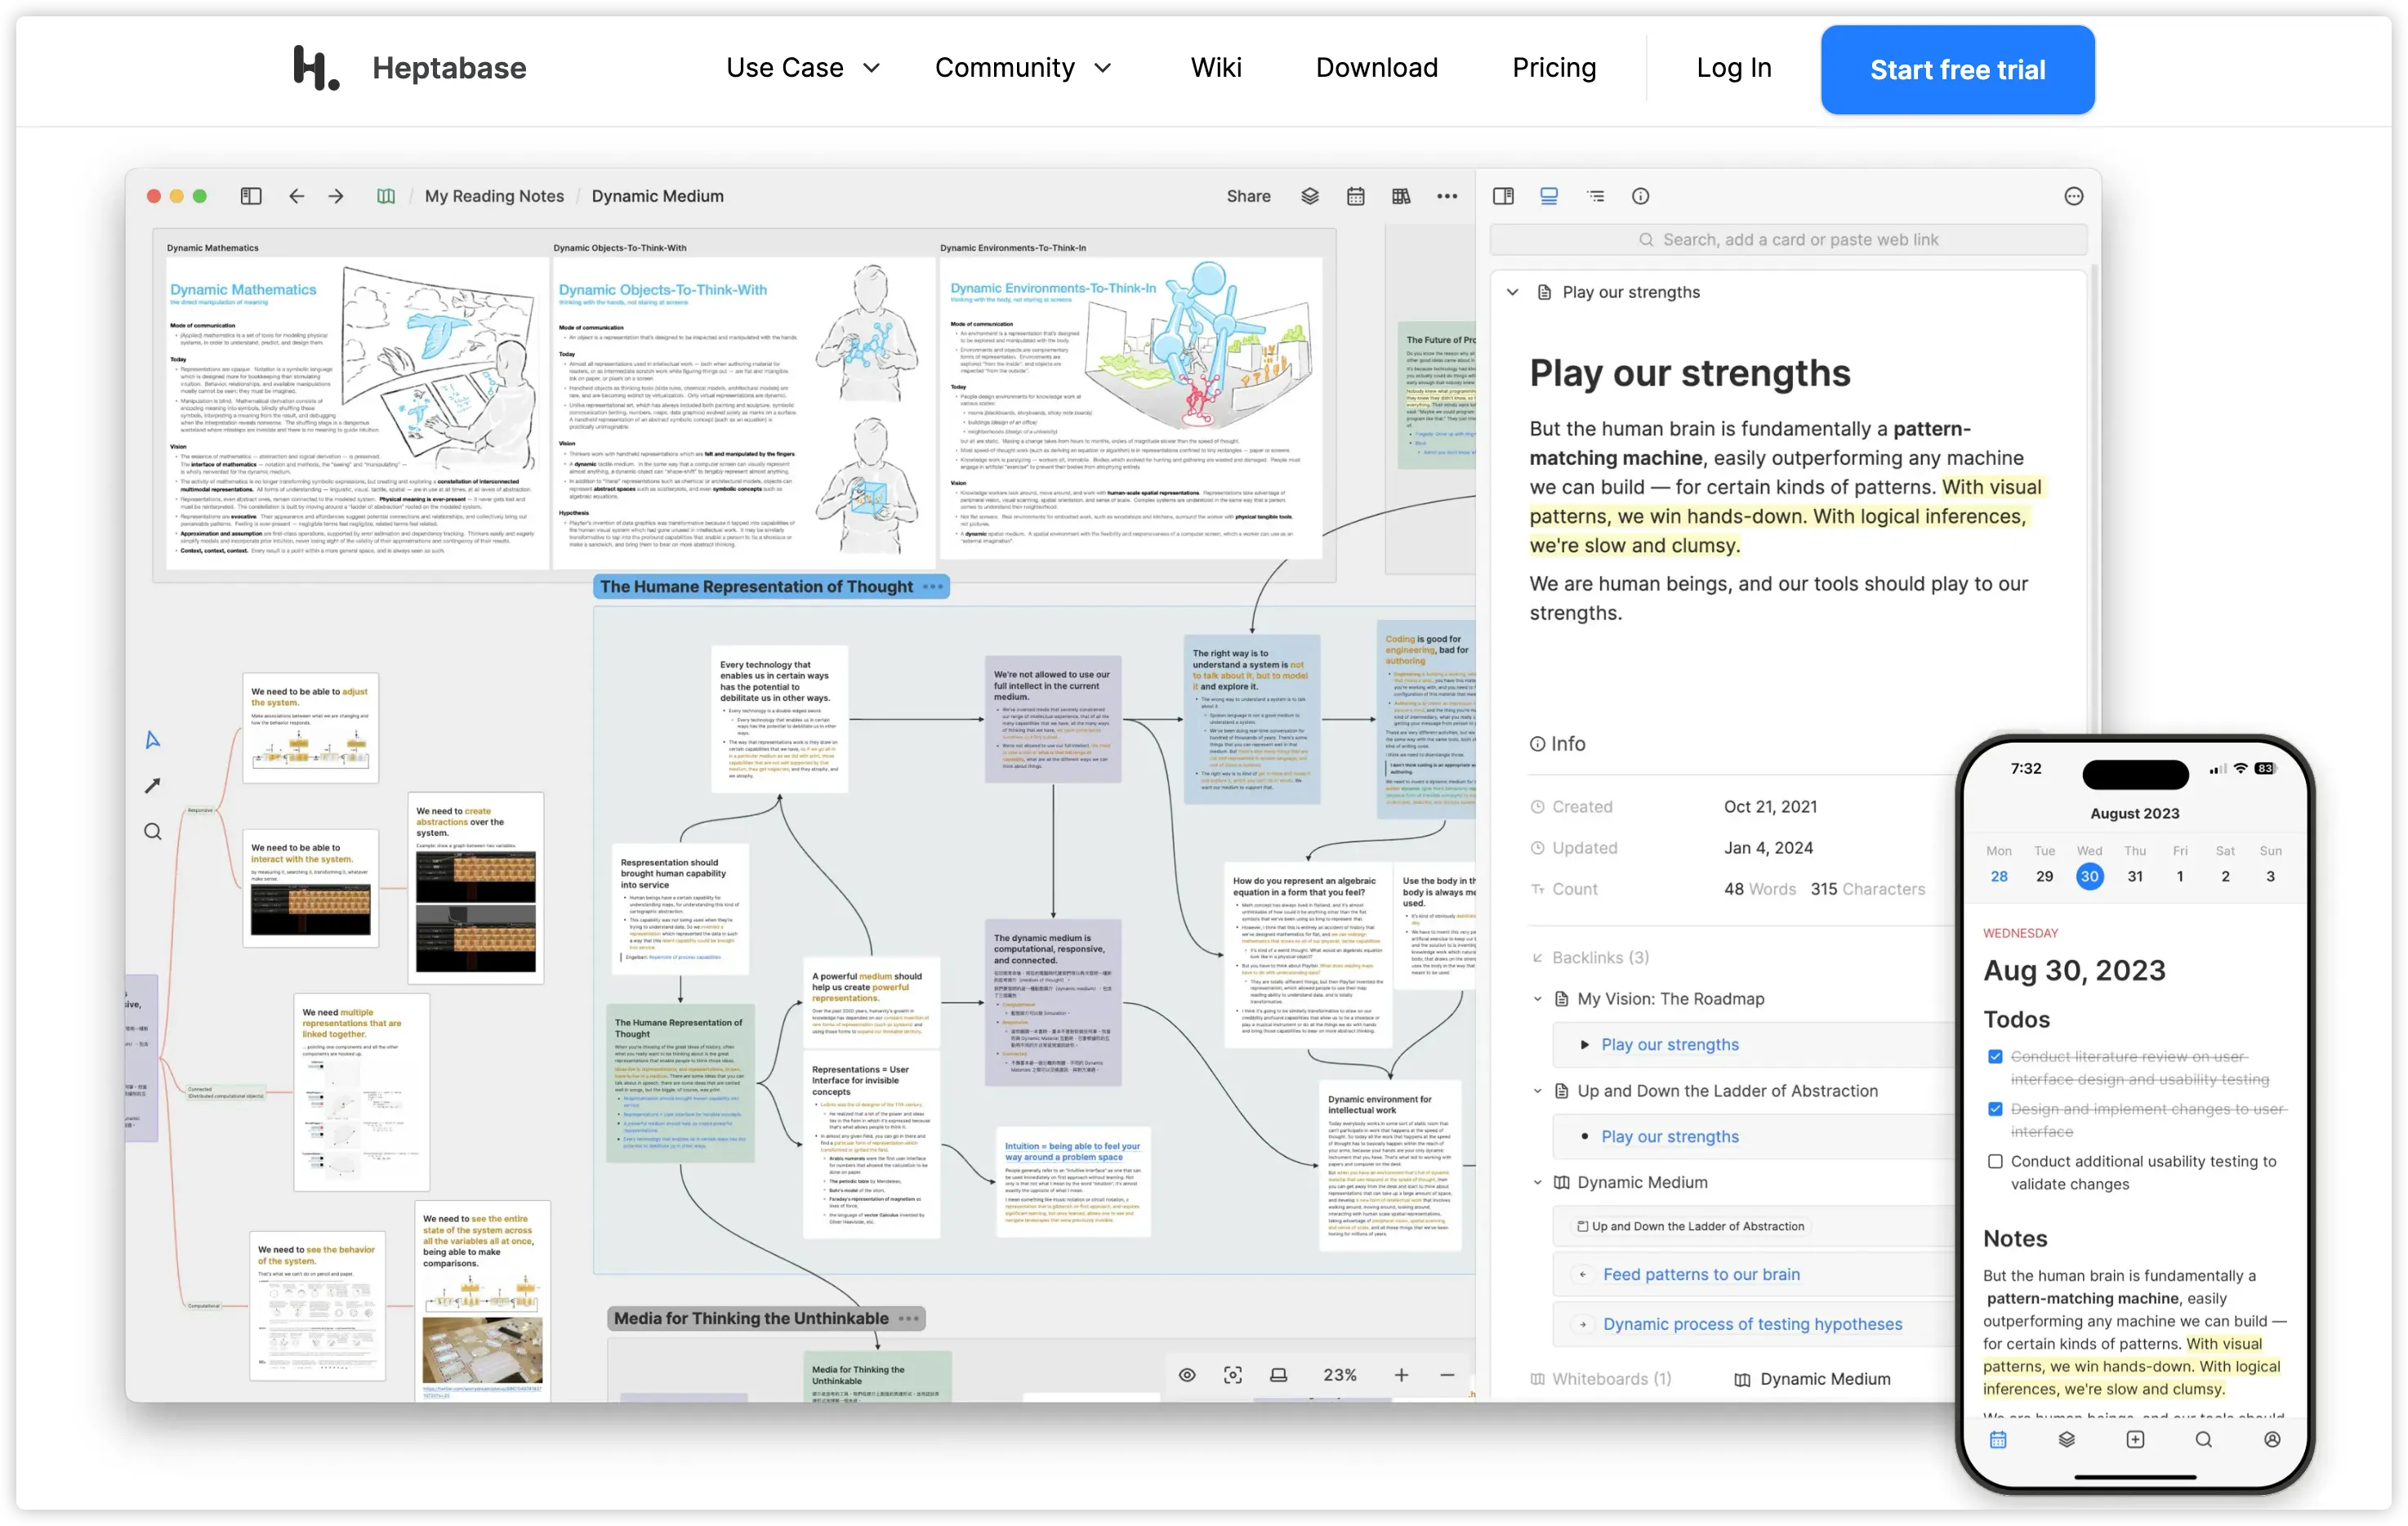Collapse the 'My Vision: The Roadmap' backlink

tap(1538, 999)
